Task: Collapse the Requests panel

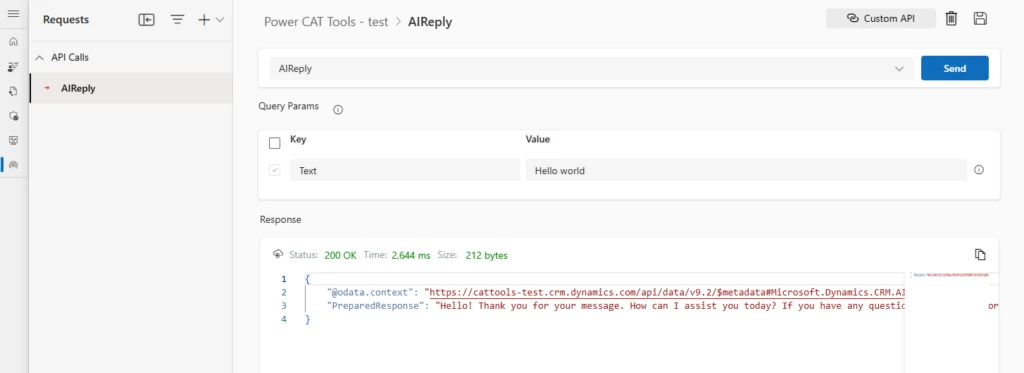Action: [x=146, y=20]
